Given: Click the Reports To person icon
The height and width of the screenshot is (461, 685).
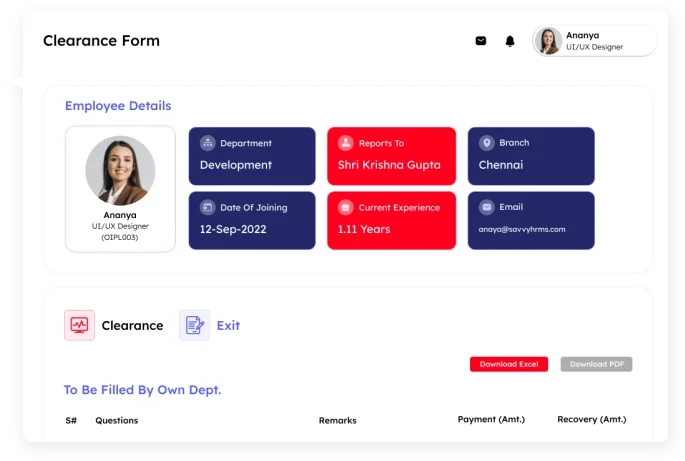Looking at the screenshot, I should point(346,143).
